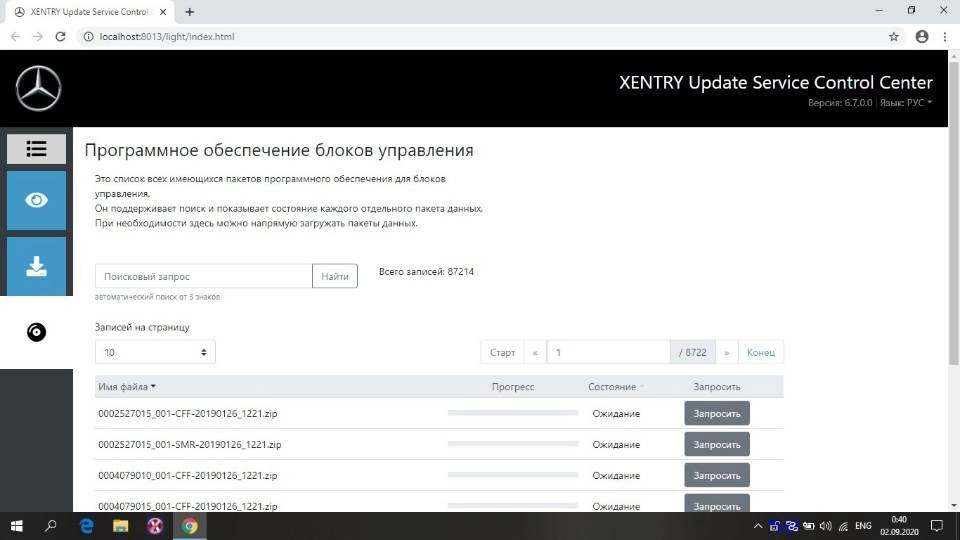The width and height of the screenshot is (960, 540).
Task: Click the Прогресс column header
Action: point(513,387)
